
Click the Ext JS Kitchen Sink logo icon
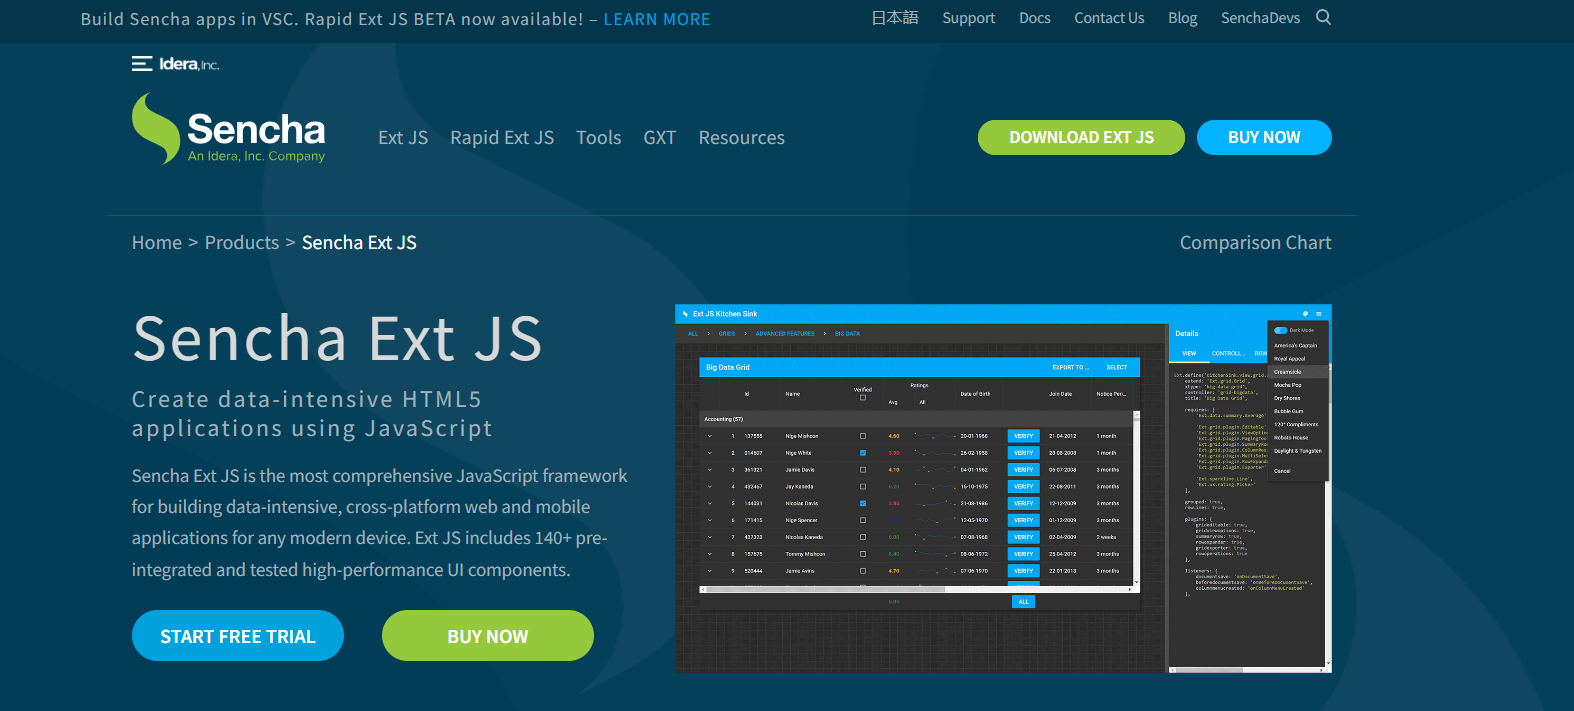pyautogui.click(x=685, y=314)
